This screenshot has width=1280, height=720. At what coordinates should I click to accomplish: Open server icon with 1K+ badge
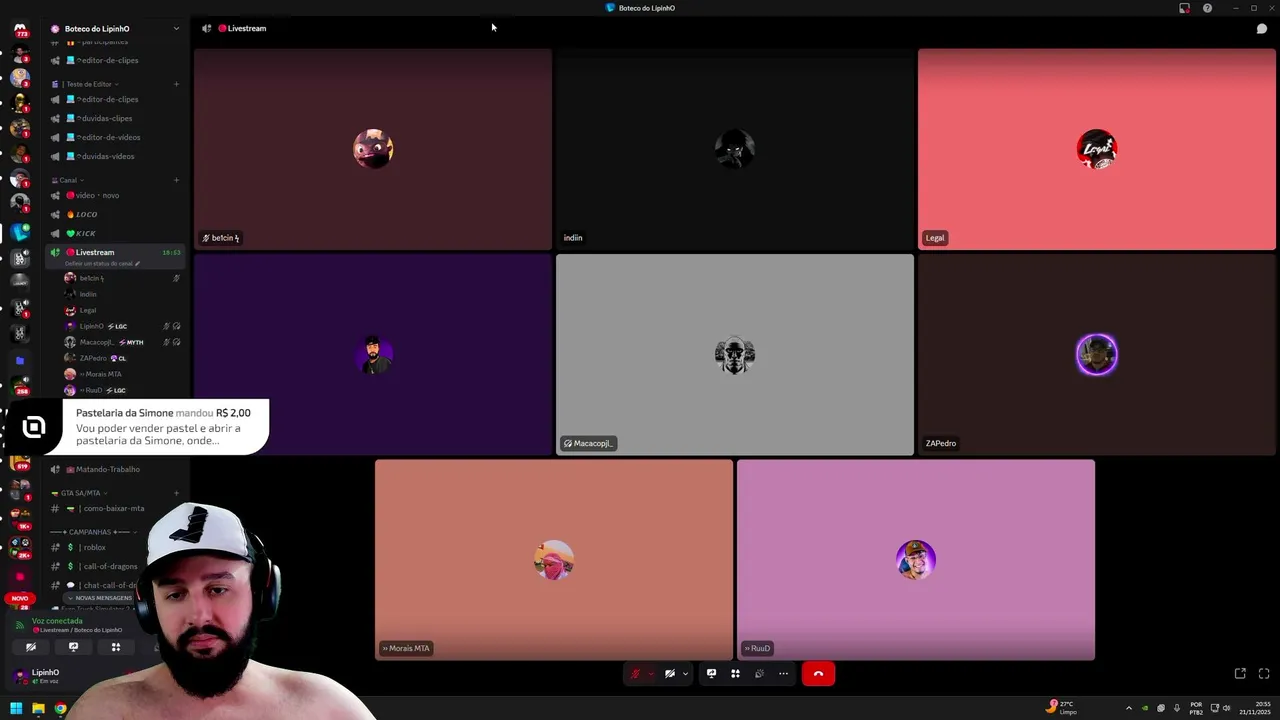coord(20,518)
